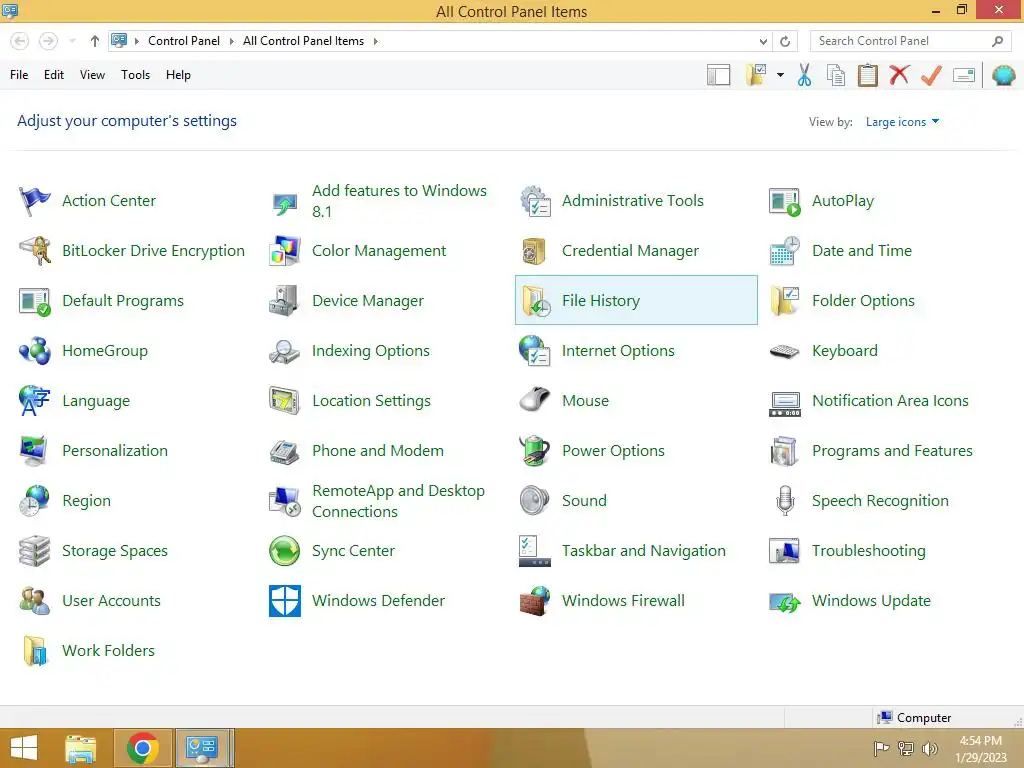Open the Sound speaker icon
The width and height of the screenshot is (1024, 768).
click(x=535, y=501)
